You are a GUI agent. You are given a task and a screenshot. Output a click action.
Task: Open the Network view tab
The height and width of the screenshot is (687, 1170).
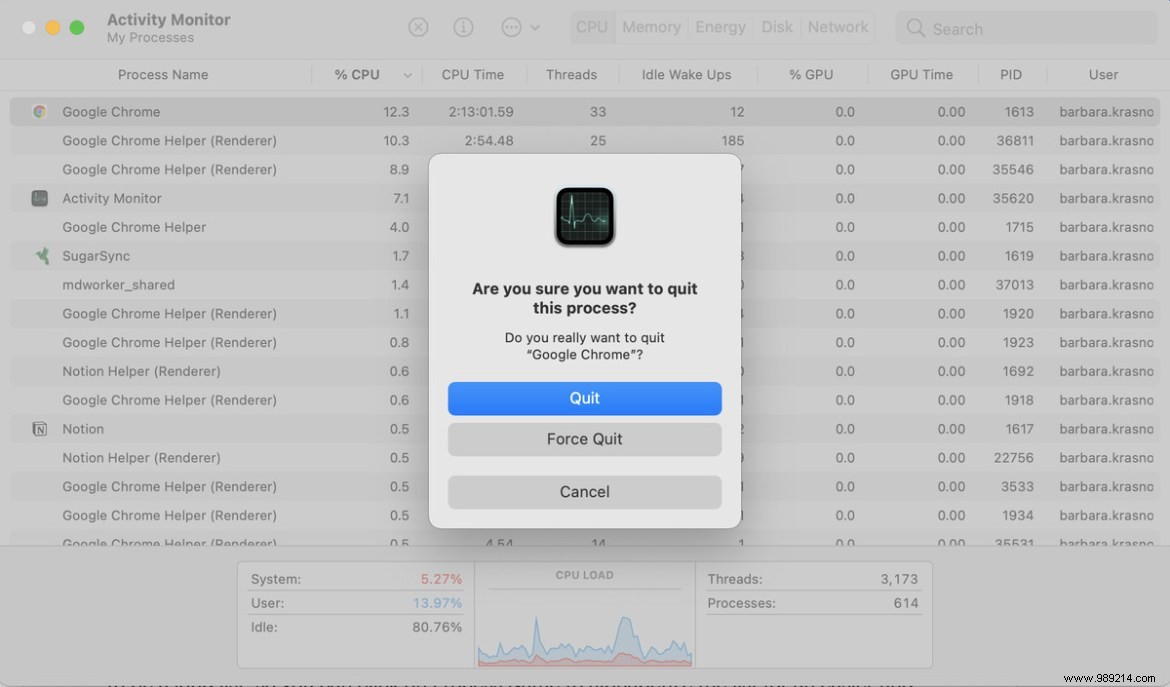coord(838,27)
